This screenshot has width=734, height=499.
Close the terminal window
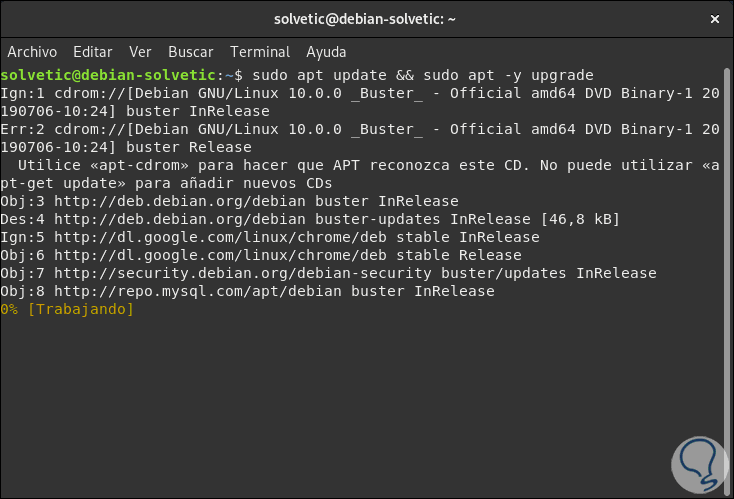point(714,19)
